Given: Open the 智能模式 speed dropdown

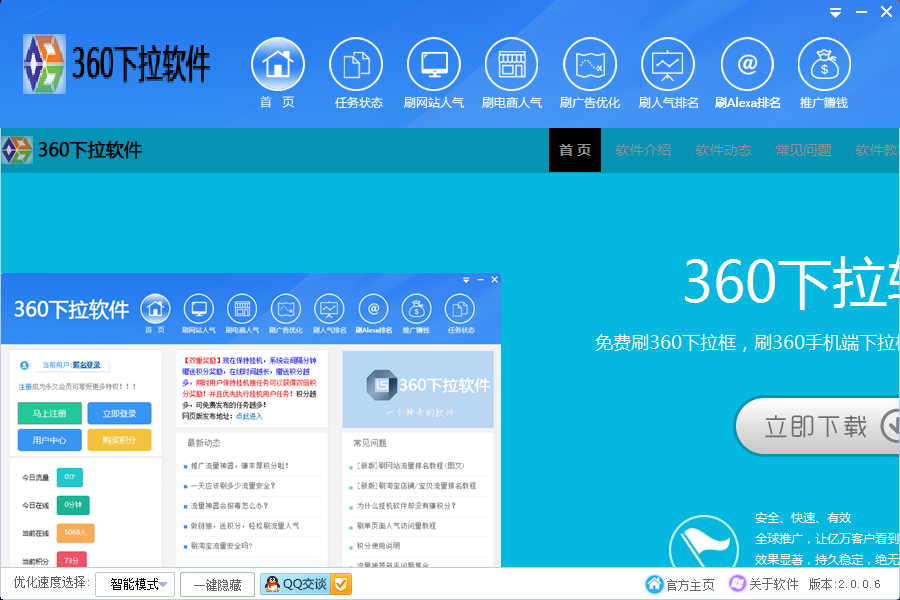Looking at the screenshot, I should [x=134, y=584].
